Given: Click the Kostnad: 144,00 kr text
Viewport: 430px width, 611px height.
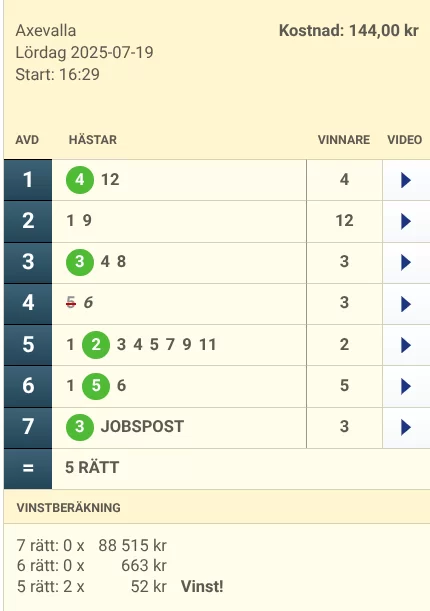Looking at the screenshot, I should (349, 31).
